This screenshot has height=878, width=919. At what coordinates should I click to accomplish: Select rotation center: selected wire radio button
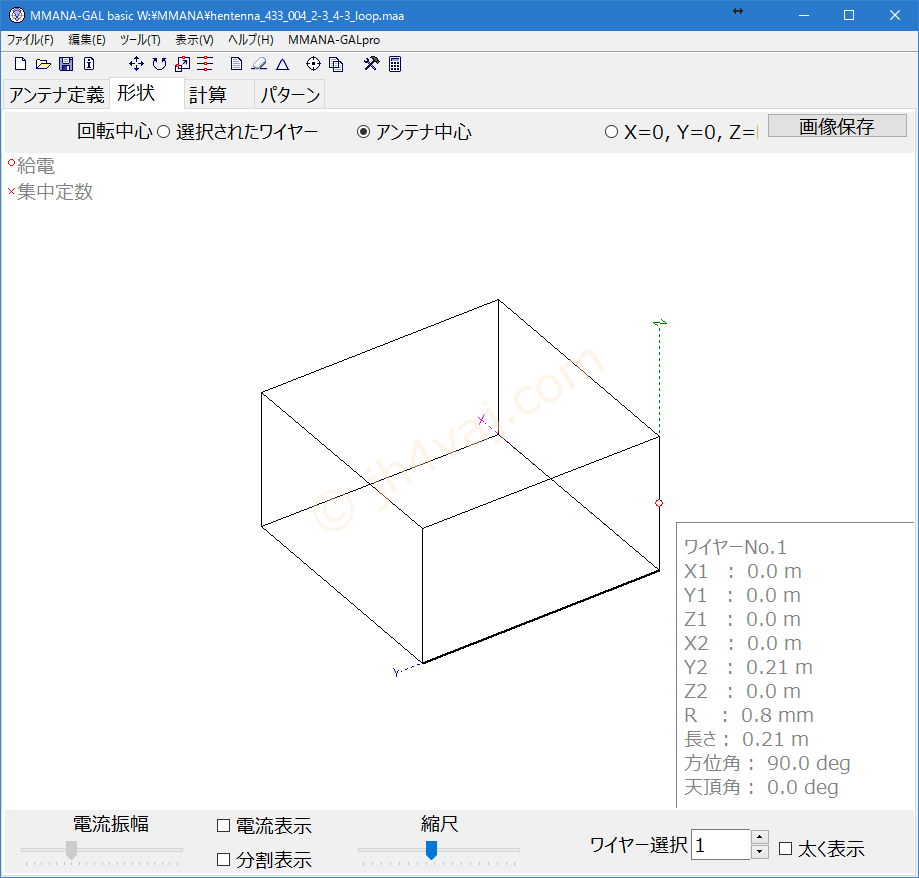click(164, 132)
